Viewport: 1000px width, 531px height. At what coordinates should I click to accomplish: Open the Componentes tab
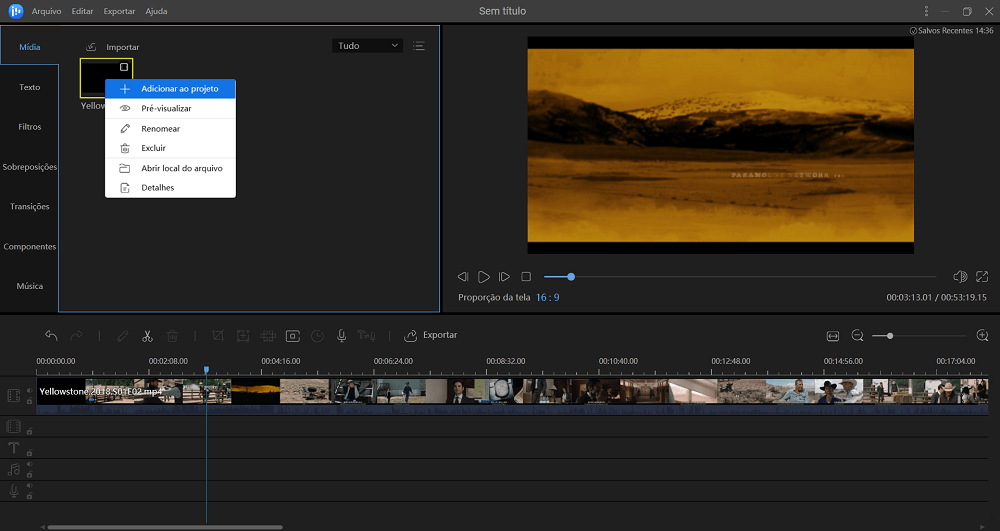tap(29, 247)
